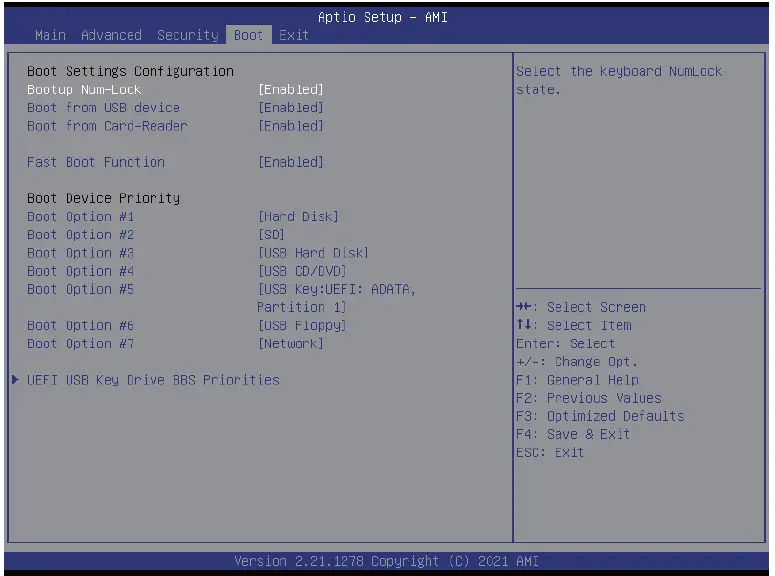Screen dimensions: 775x576
Task: Select Fast Boot Function label
Action: (96, 162)
